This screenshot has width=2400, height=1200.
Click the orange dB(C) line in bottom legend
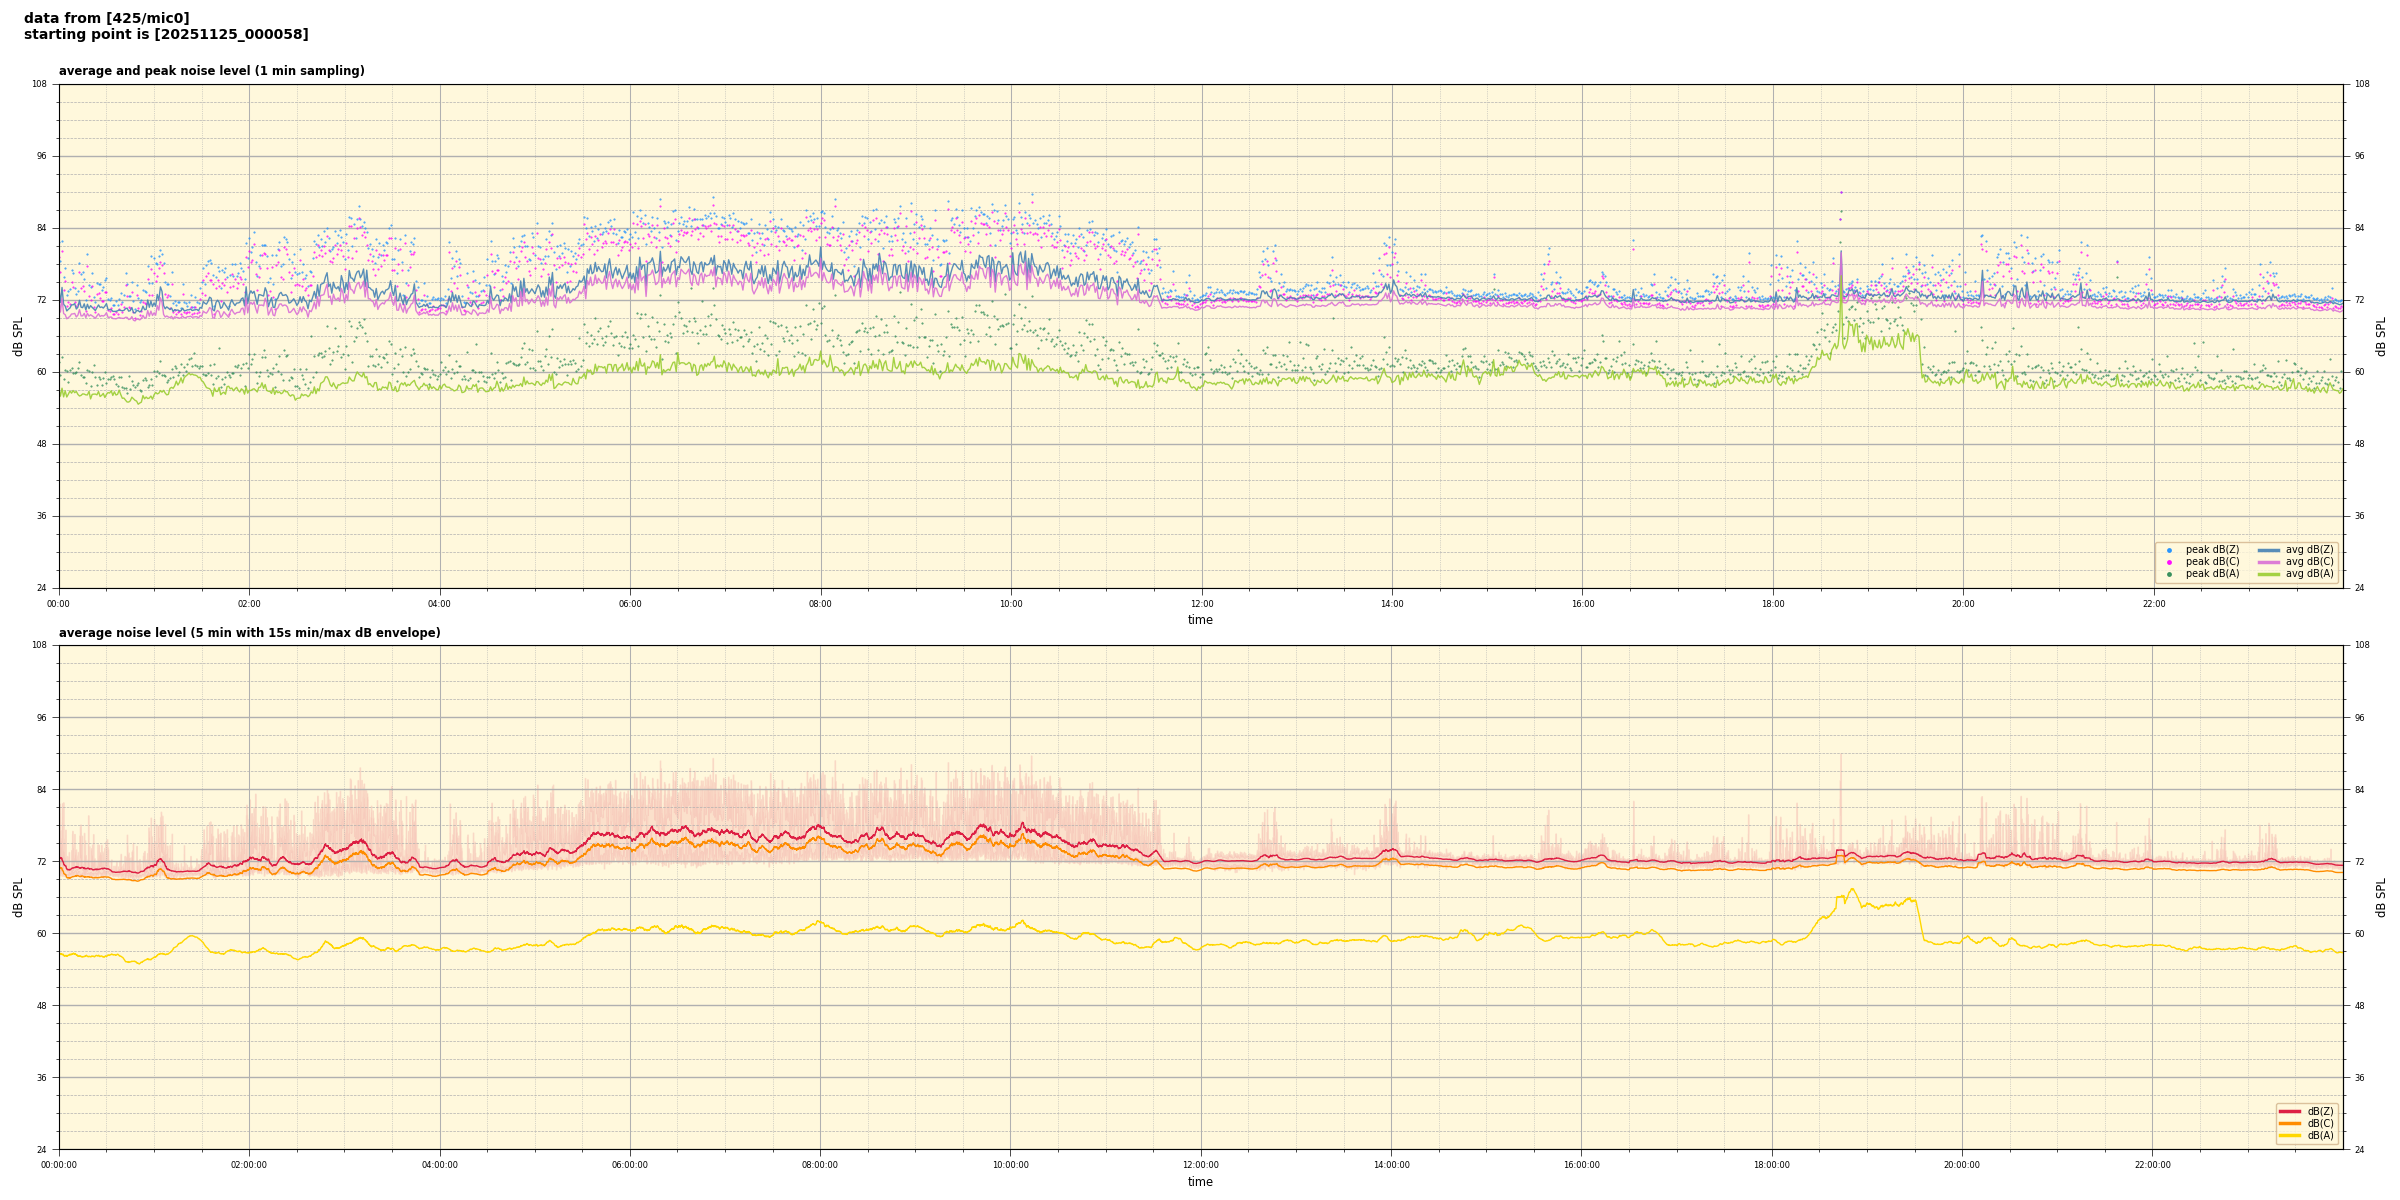tap(2289, 1123)
